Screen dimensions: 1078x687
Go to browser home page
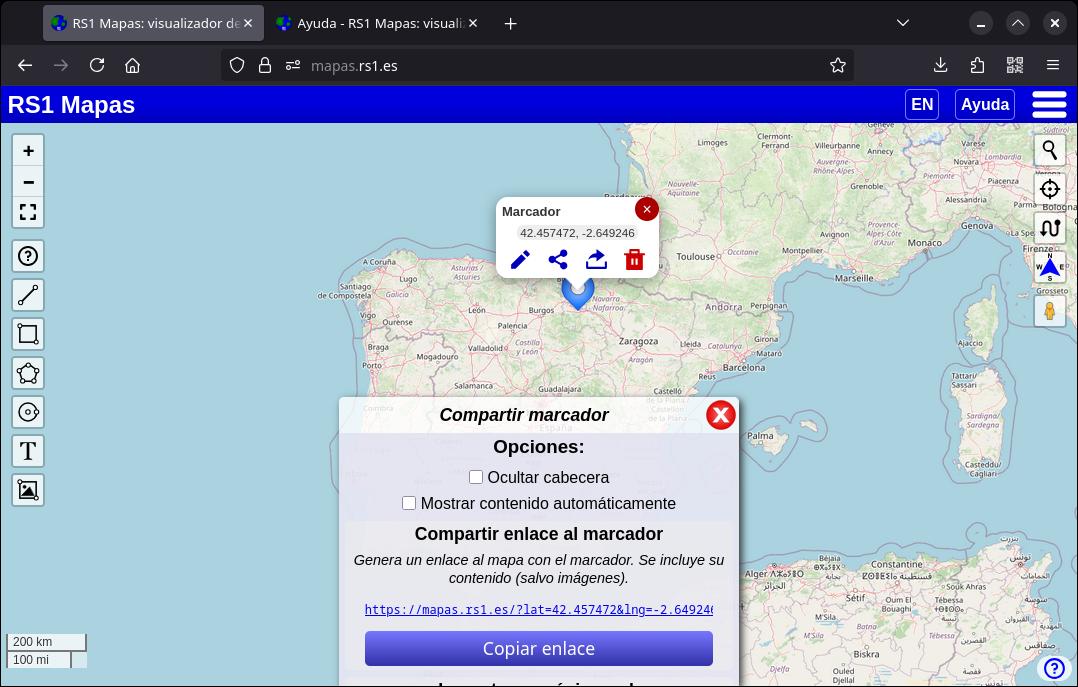coord(133,65)
